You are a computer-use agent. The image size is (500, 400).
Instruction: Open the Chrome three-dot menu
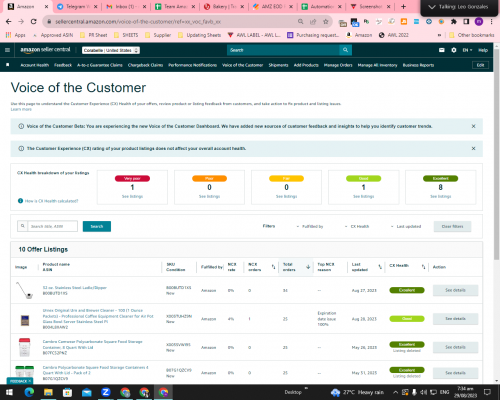(x=491, y=22)
